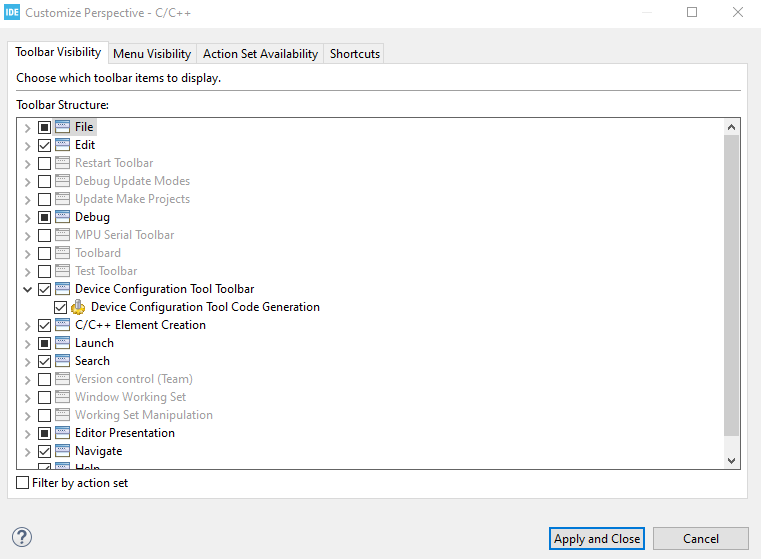Click the Launch toolbar icon
This screenshot has width=761, height=559.
62,343
